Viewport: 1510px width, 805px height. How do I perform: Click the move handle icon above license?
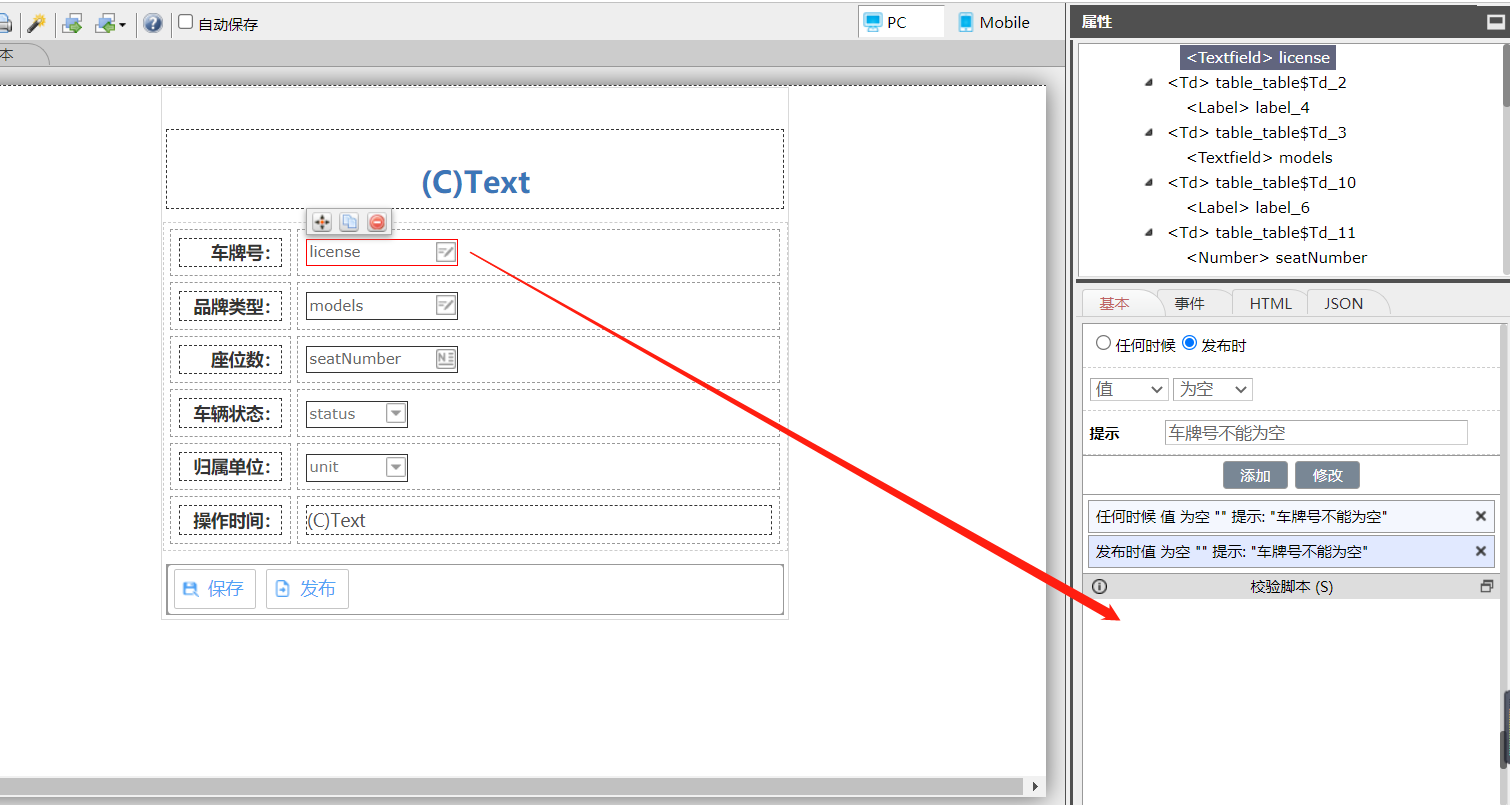click(x=322, y=222)
